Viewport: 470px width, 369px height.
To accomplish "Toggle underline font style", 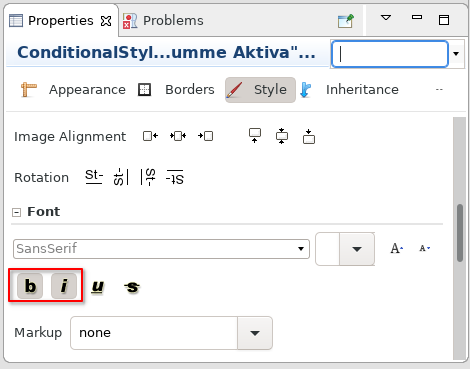I will pos(98,287).
